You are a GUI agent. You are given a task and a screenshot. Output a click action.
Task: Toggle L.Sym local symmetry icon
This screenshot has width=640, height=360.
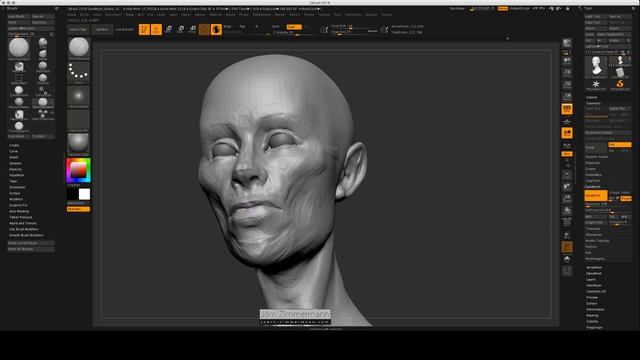pos(567,145)
